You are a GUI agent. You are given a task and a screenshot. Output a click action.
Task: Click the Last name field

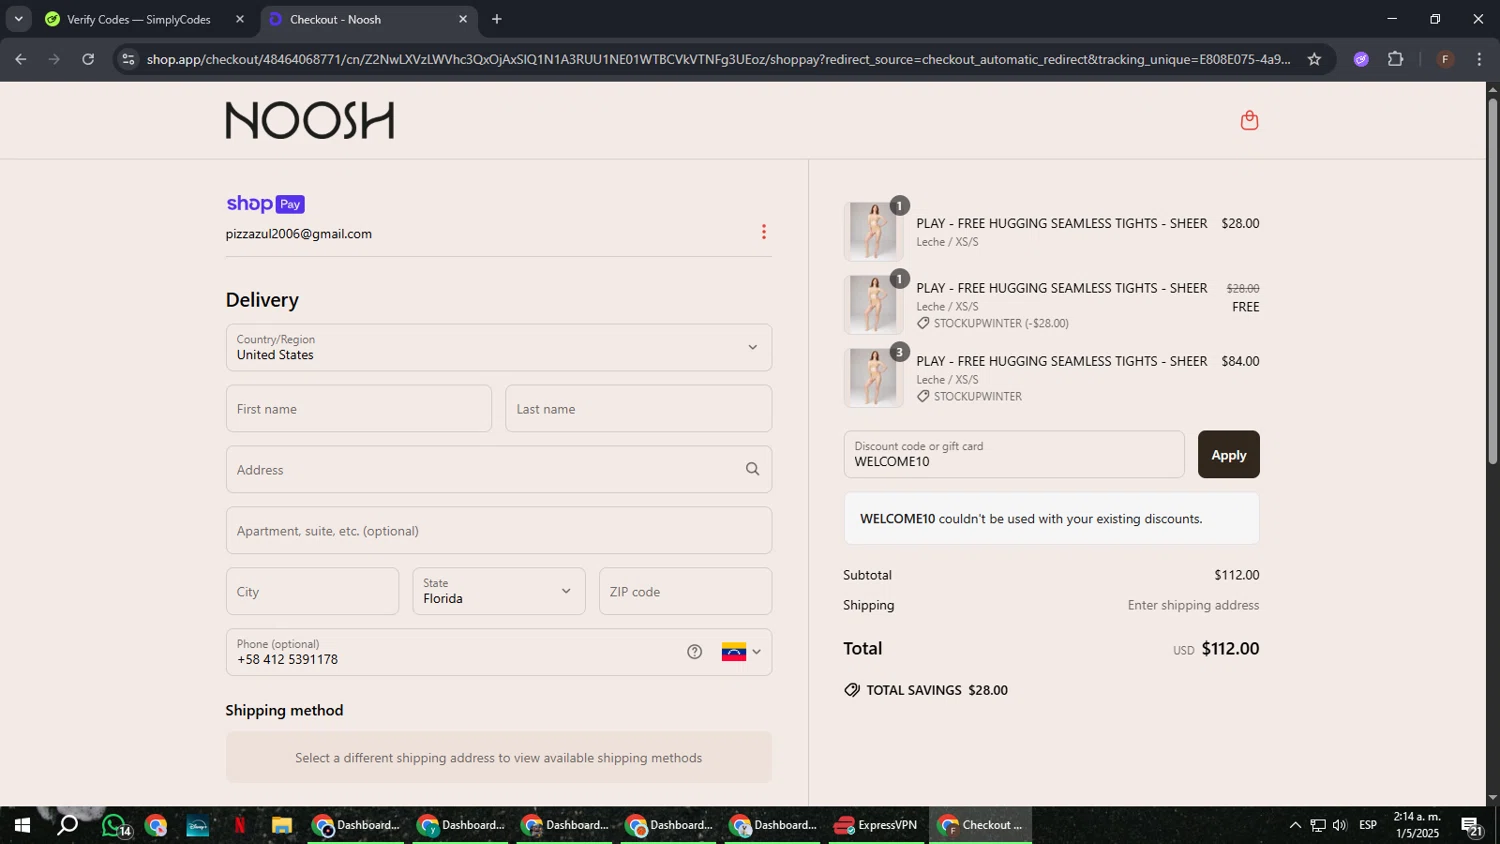point(638,408)
